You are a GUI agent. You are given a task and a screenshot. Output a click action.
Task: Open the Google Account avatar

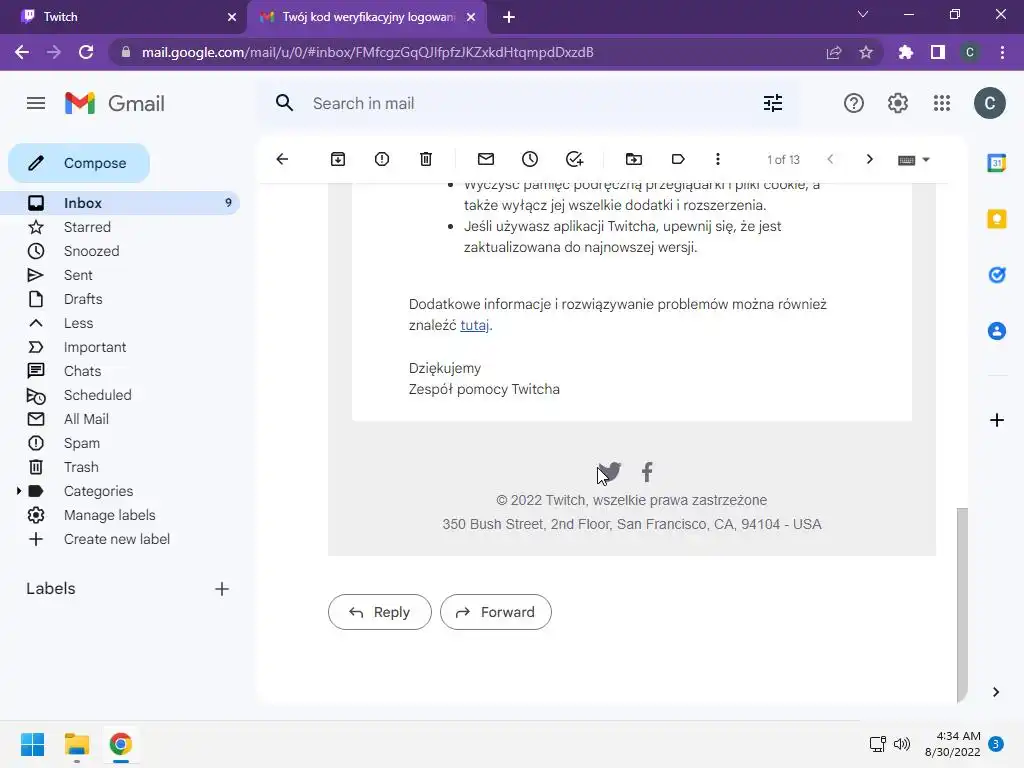tap(989, 103)
